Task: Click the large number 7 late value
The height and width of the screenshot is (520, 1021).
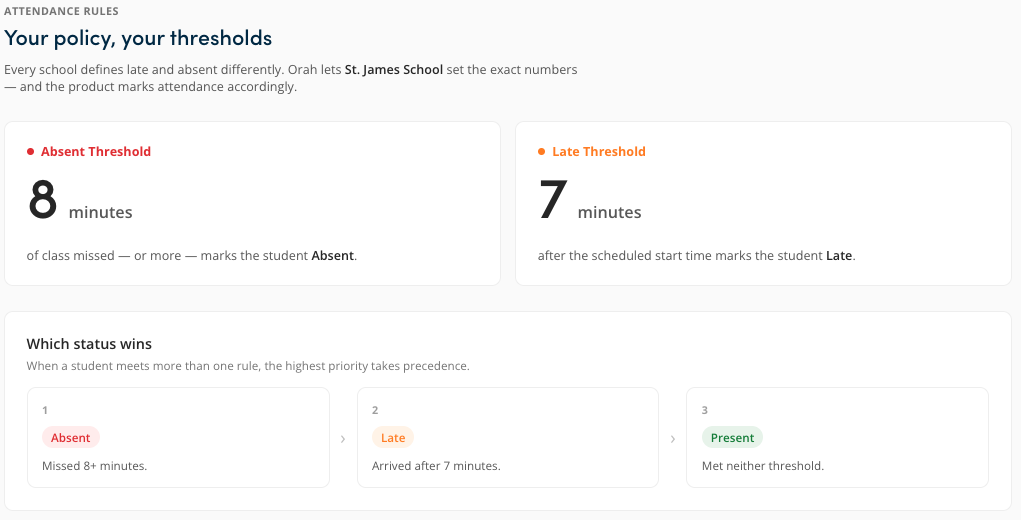Action: 553,200
